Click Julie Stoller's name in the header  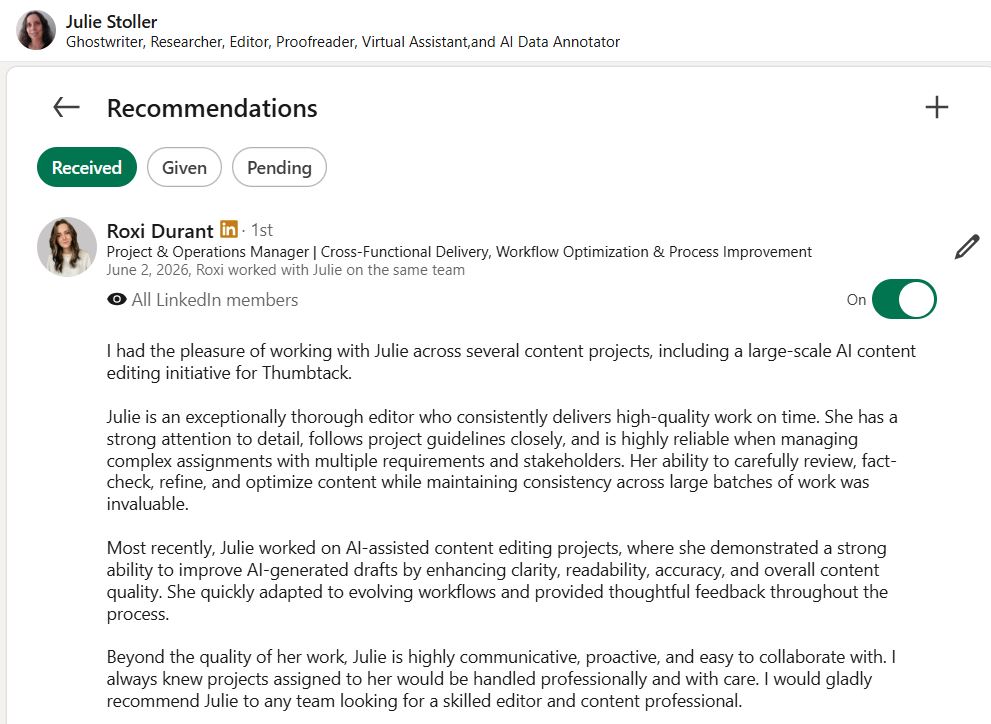[x=111, y=21]
